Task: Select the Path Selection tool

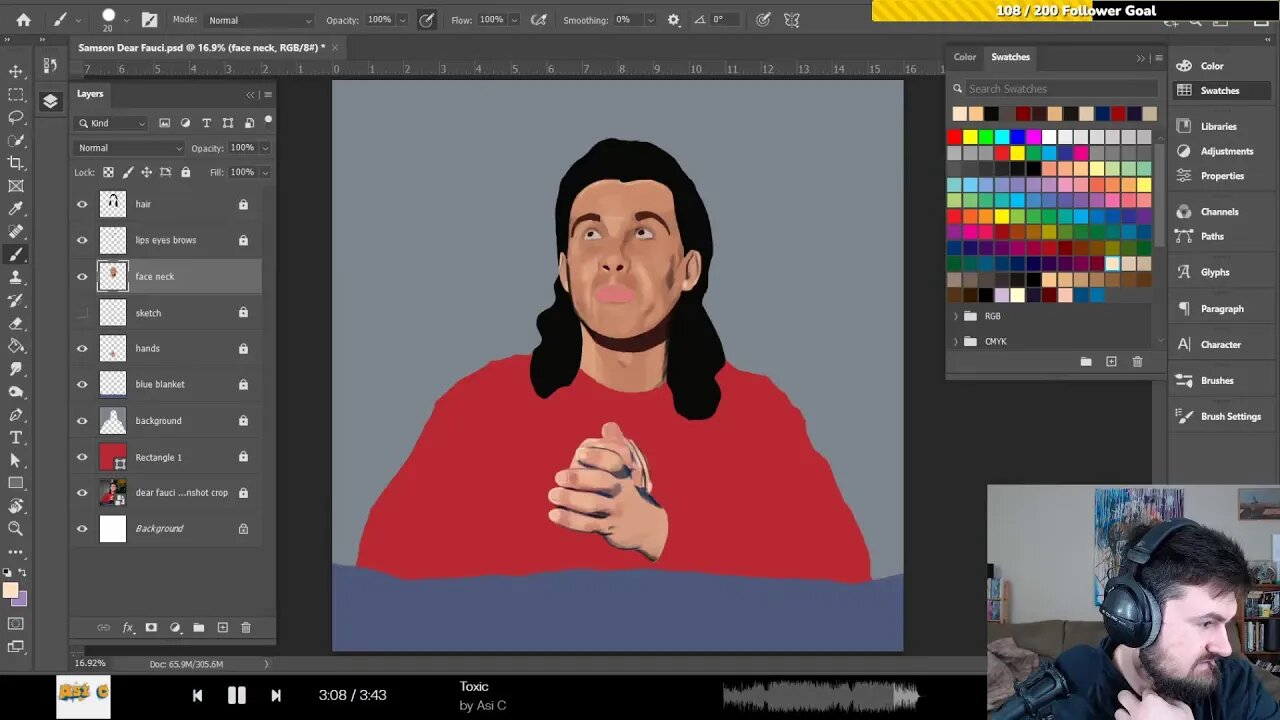Action: (16, 460)
